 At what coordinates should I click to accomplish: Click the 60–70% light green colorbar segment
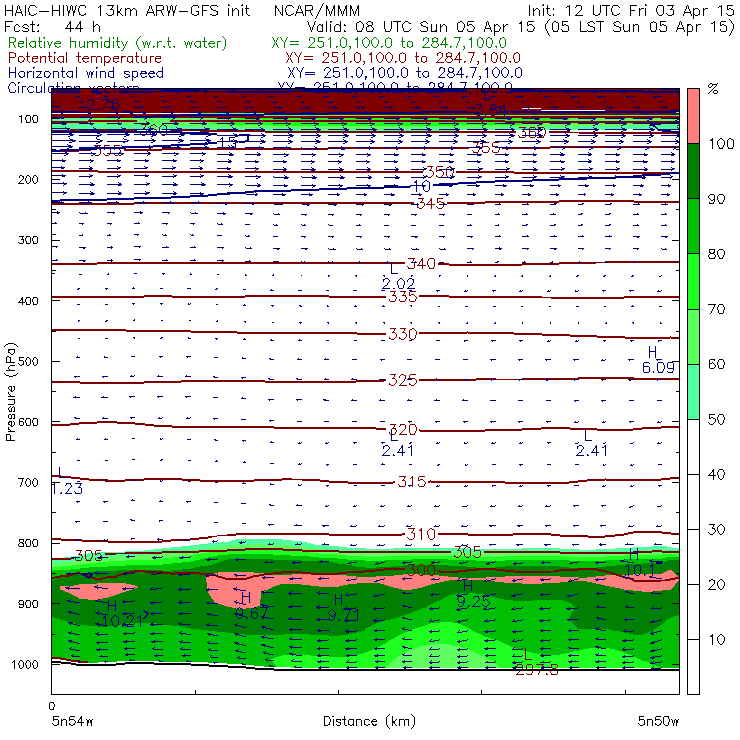click(x=693, y=336)
